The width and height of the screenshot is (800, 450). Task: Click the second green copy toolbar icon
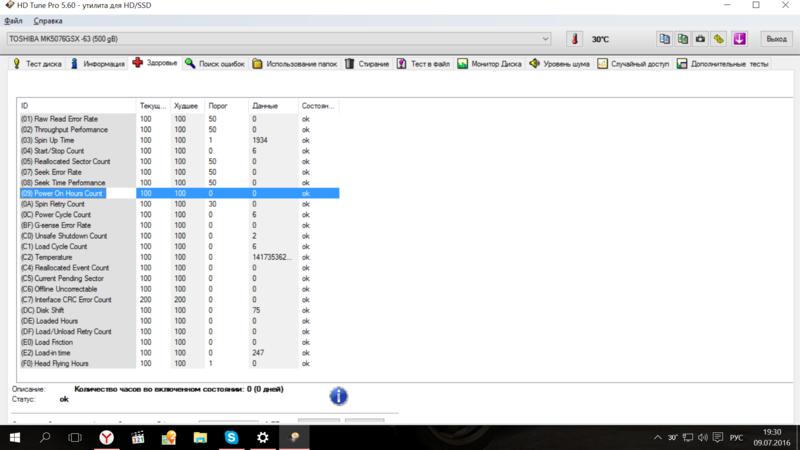683,39
